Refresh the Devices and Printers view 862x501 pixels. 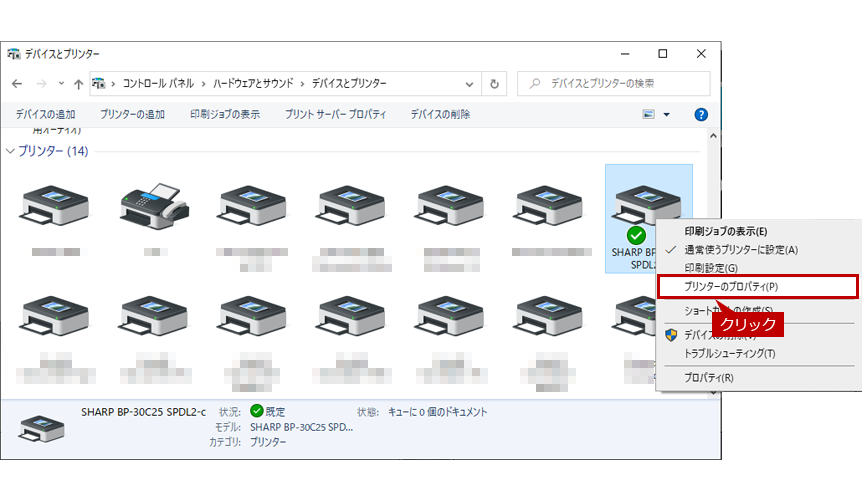[x=494, y=84]
